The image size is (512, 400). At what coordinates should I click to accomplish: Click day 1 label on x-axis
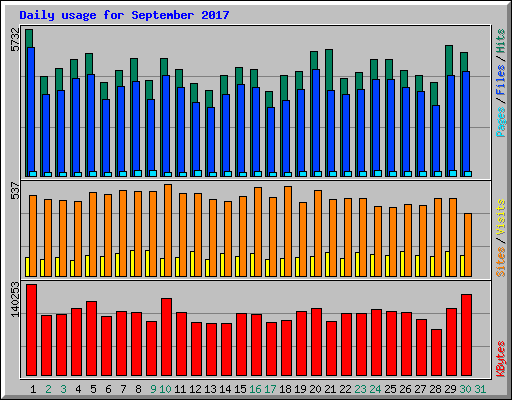(33, 389)
